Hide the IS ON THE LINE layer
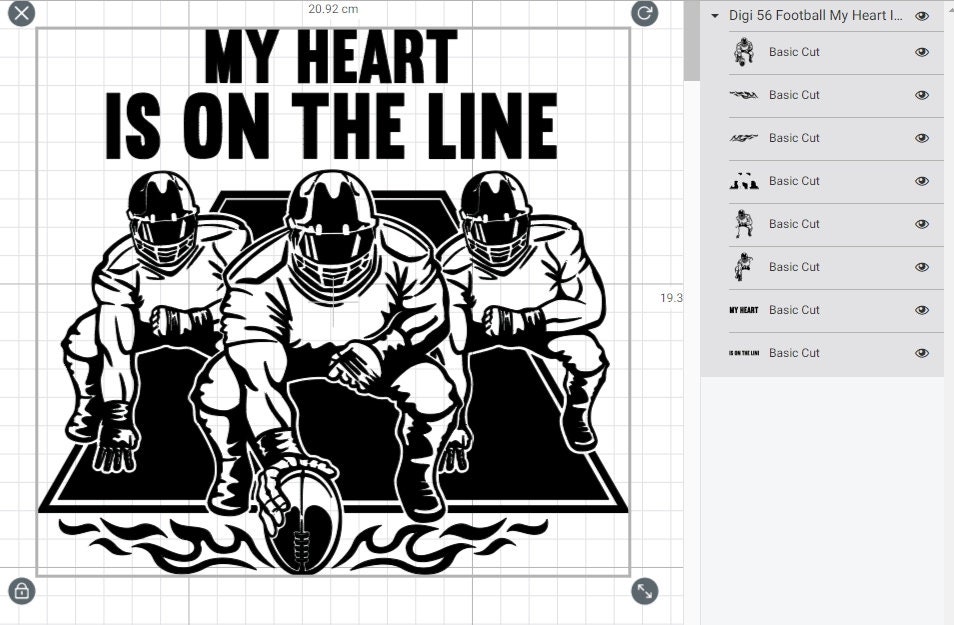The height and width of the screenshot is (625, 954). [x=922, y=352]
